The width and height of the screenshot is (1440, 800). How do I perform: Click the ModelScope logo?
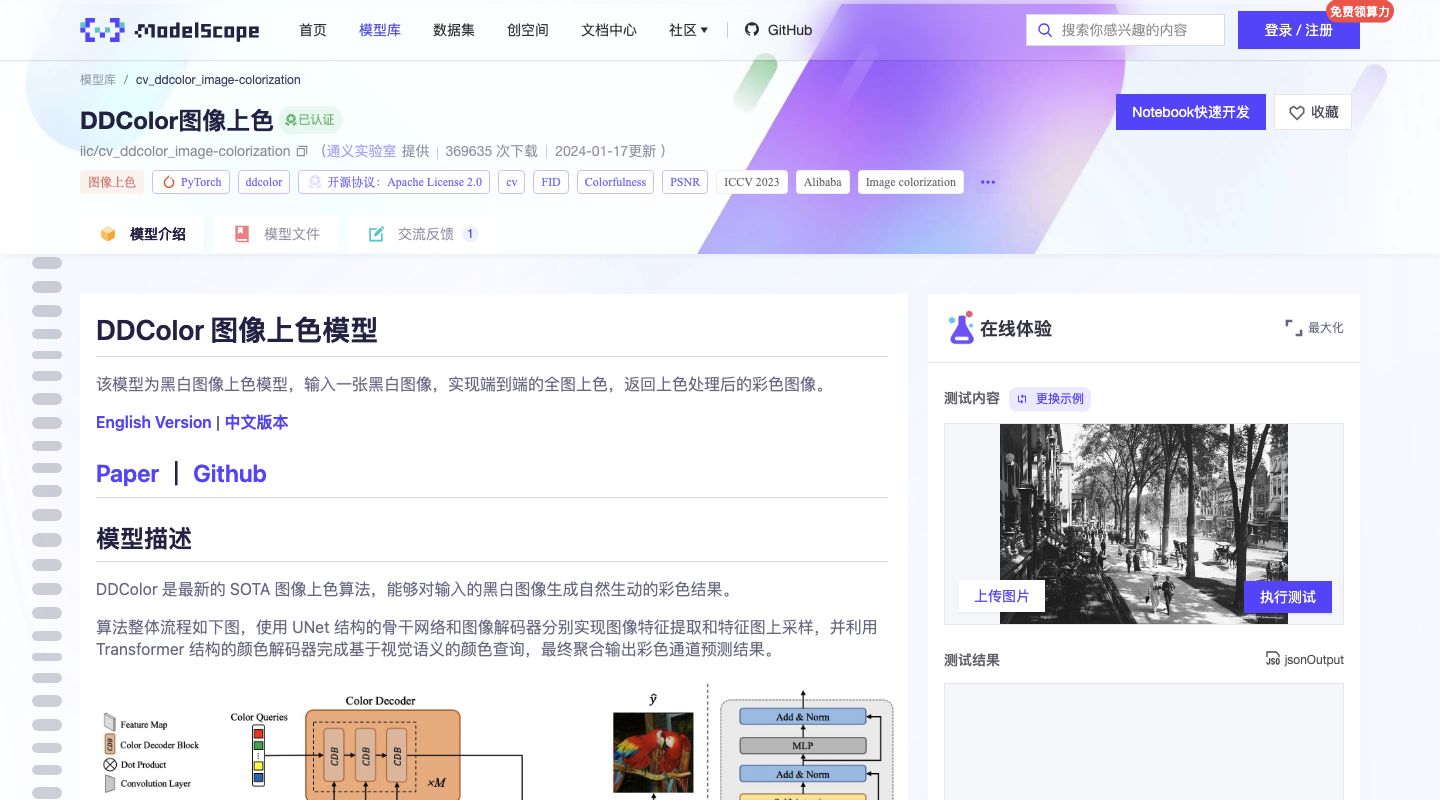tap(170, 30)
